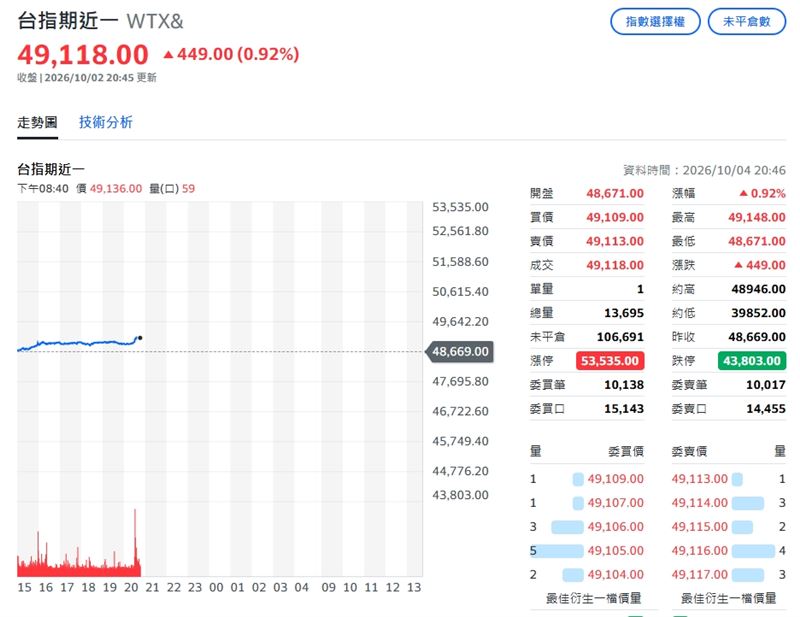
Task: Click the 昨收 value 48,669.00 in quote table
Action: [757, 337]
